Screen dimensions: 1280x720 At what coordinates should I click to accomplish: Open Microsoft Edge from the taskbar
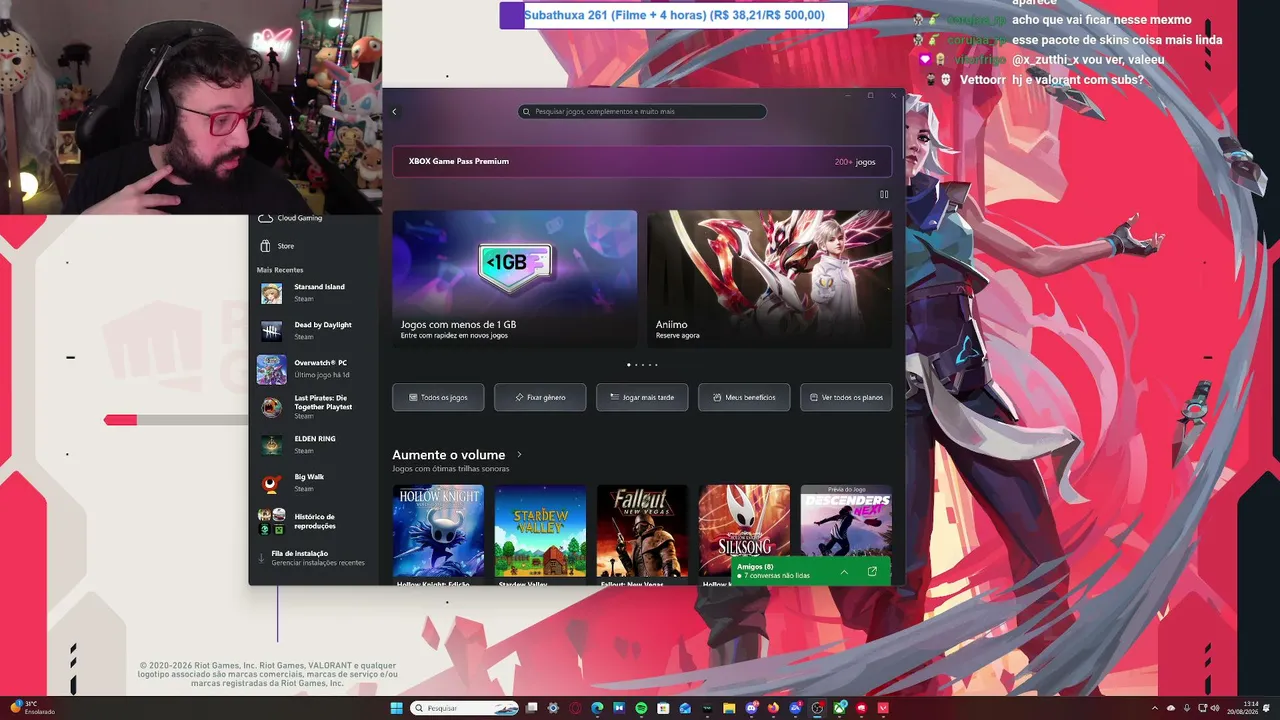tap(597, 708)
